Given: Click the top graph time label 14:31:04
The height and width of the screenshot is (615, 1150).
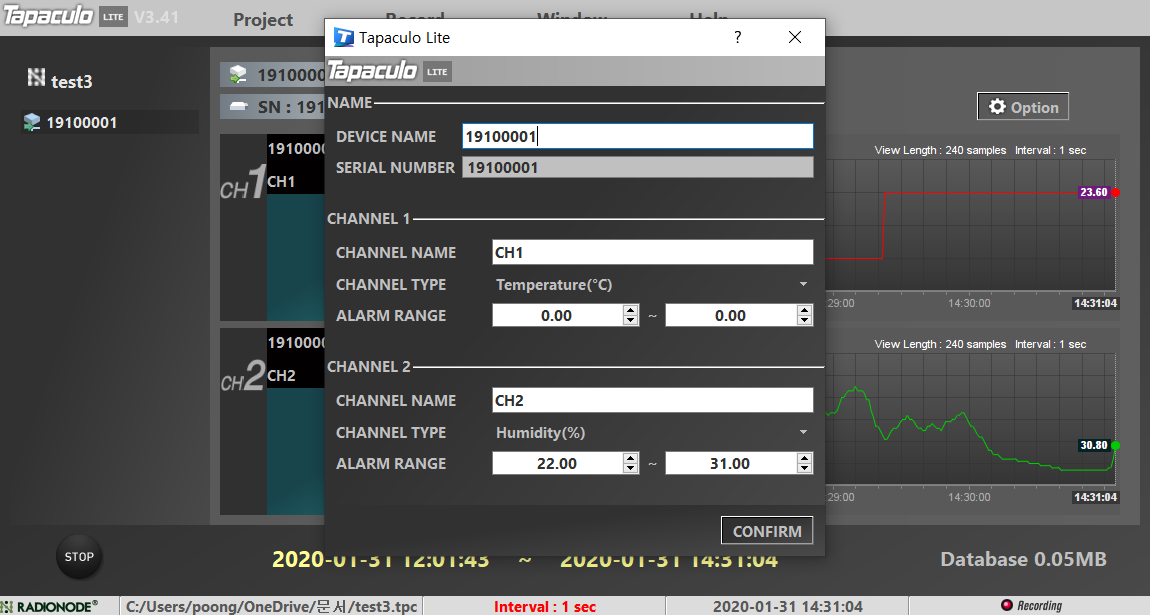Looking at the screenshot, I should click(x=1096, y=303).
